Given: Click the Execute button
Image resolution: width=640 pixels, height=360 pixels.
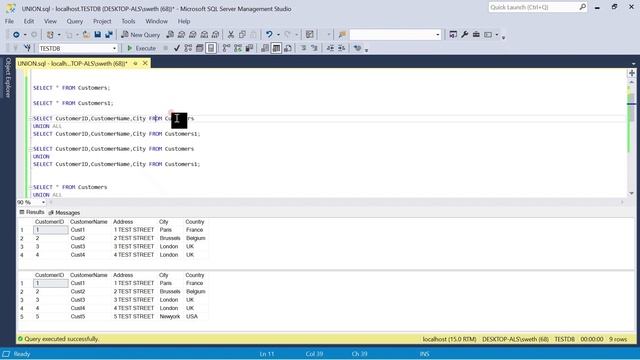Looking at the screenshot, I should tap(142, 49).
